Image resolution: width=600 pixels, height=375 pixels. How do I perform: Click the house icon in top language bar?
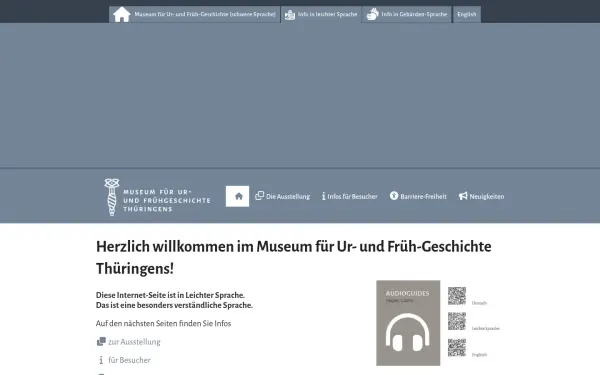(x=122, y=15)
